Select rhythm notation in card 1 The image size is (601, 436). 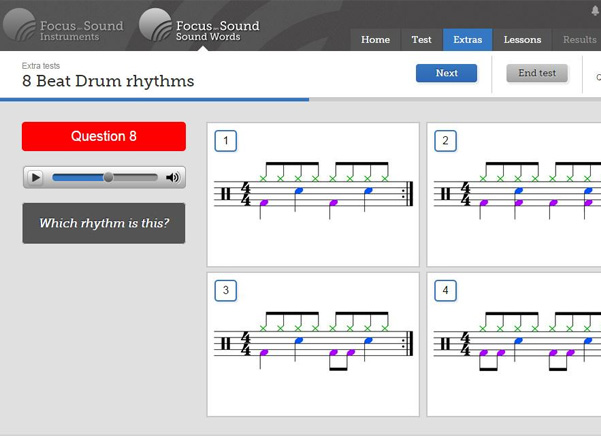tap(314, 190)
